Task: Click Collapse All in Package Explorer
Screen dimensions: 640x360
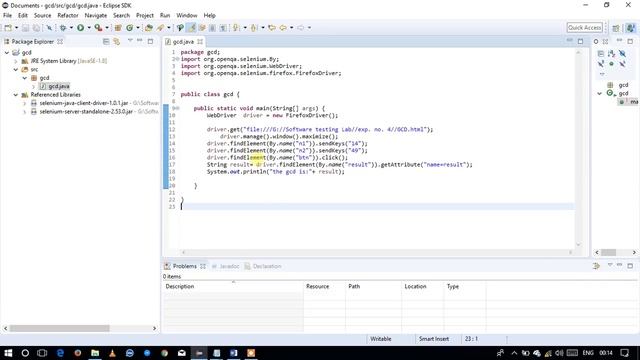Action: [x=106, y=42]
